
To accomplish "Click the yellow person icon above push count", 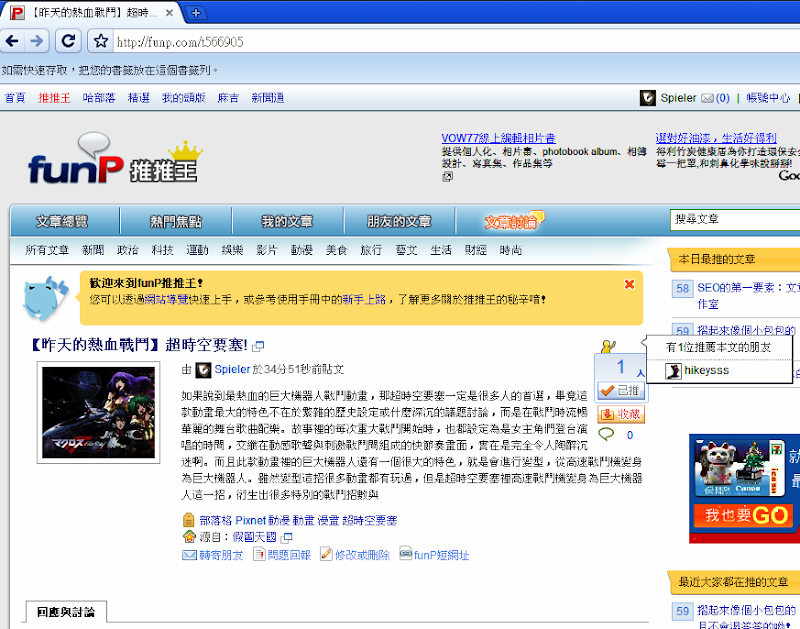I will 608,347.
